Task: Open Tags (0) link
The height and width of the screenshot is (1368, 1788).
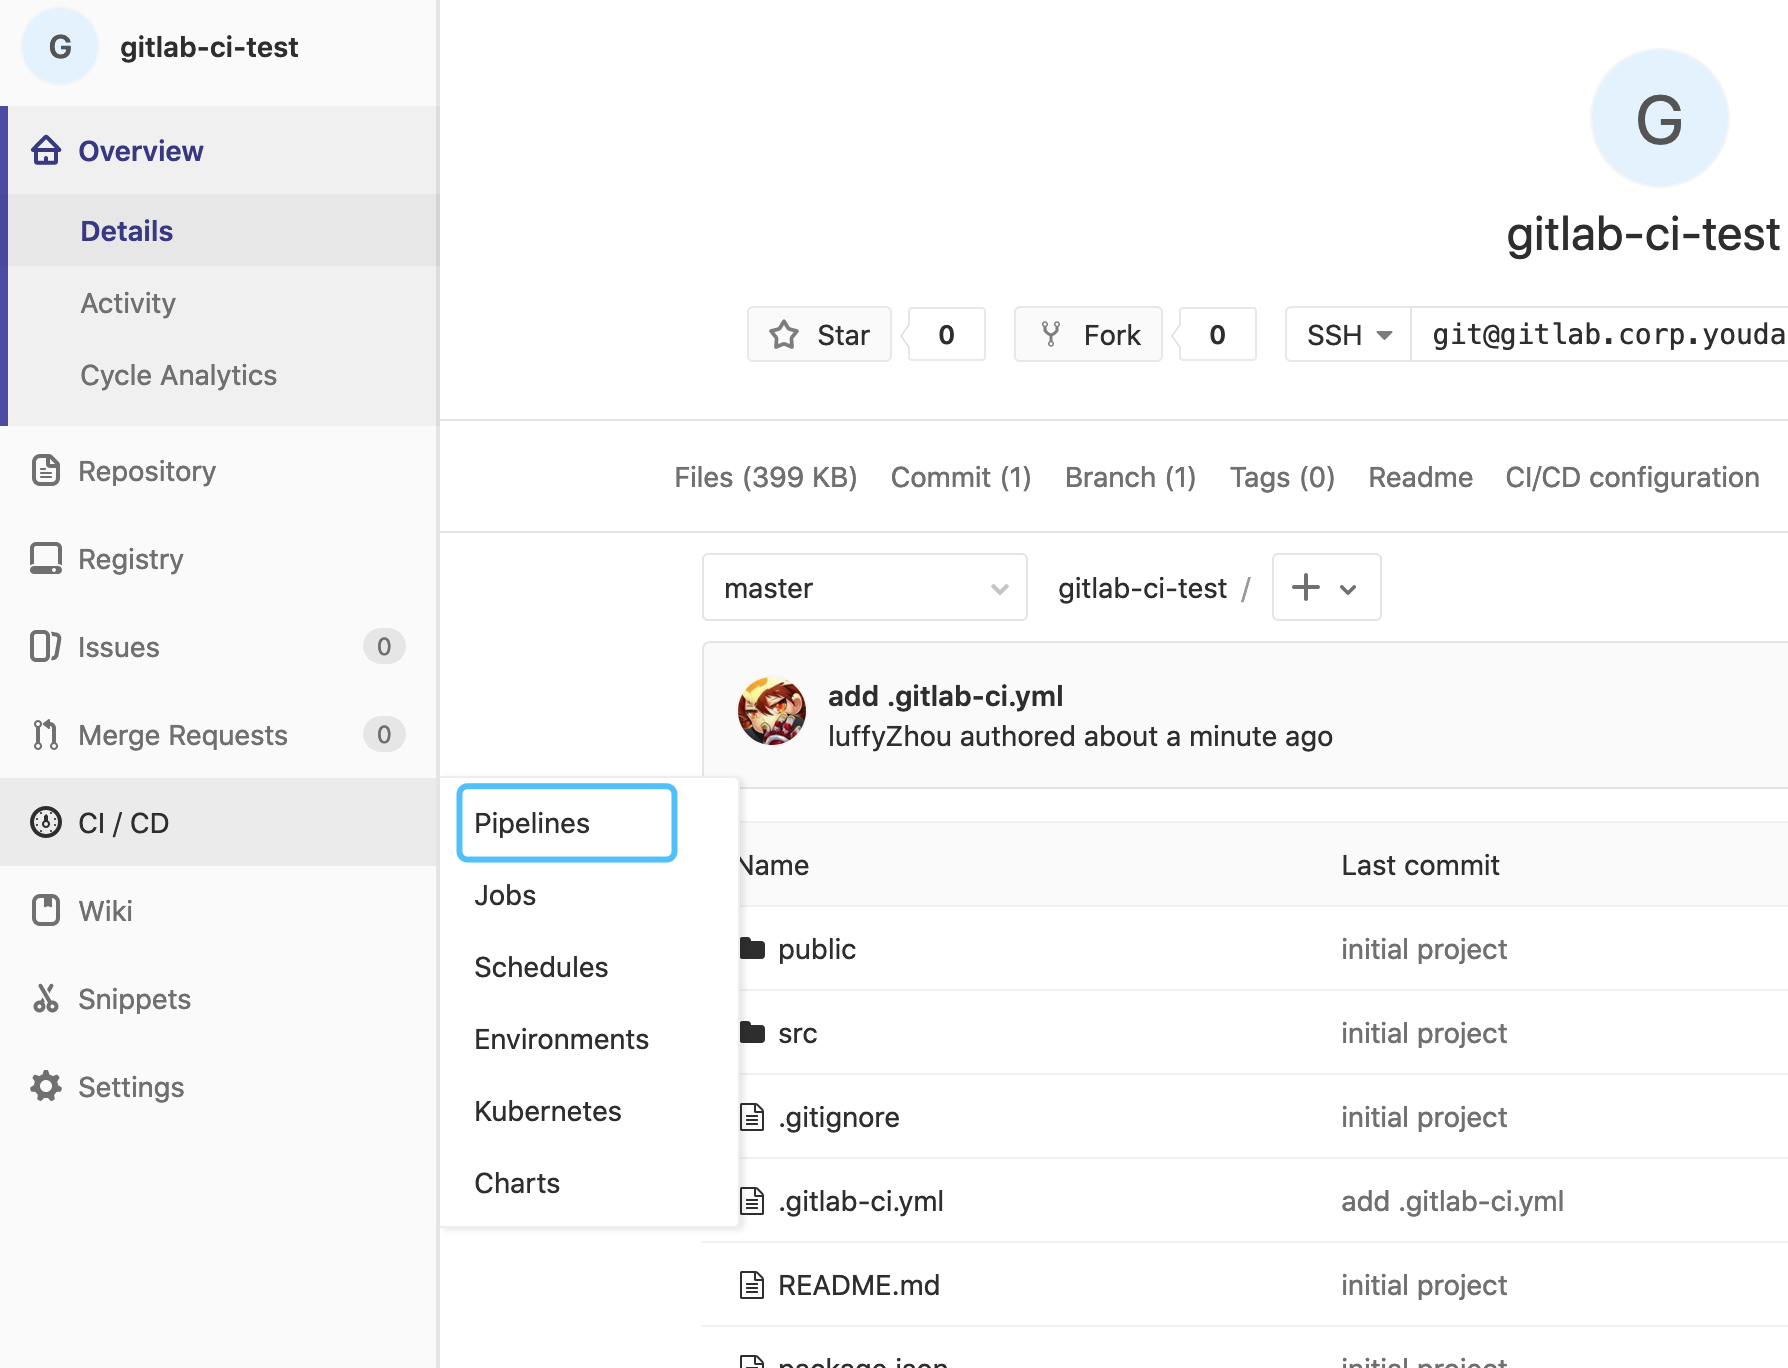Action: click(1282, 477)
